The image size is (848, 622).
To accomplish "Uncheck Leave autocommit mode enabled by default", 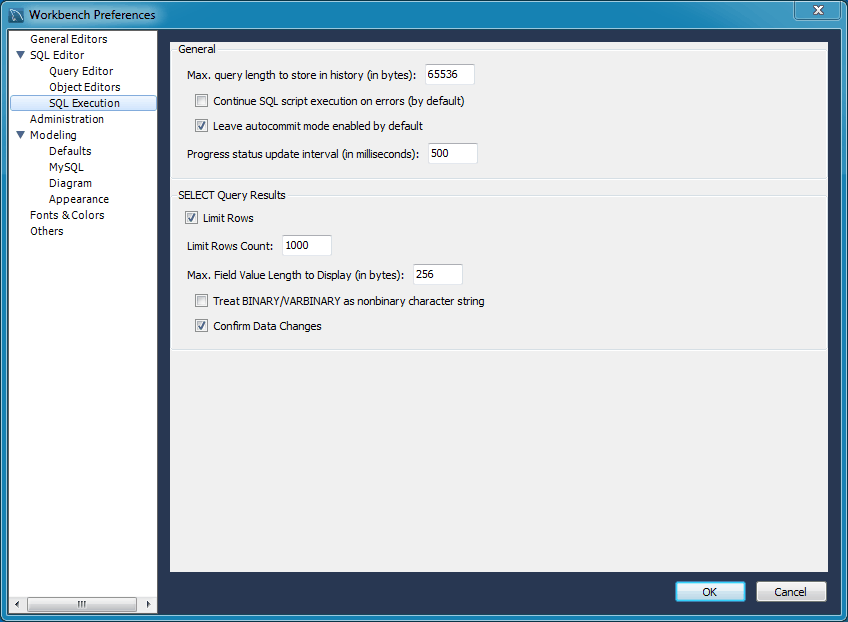I will pos(201,125).
